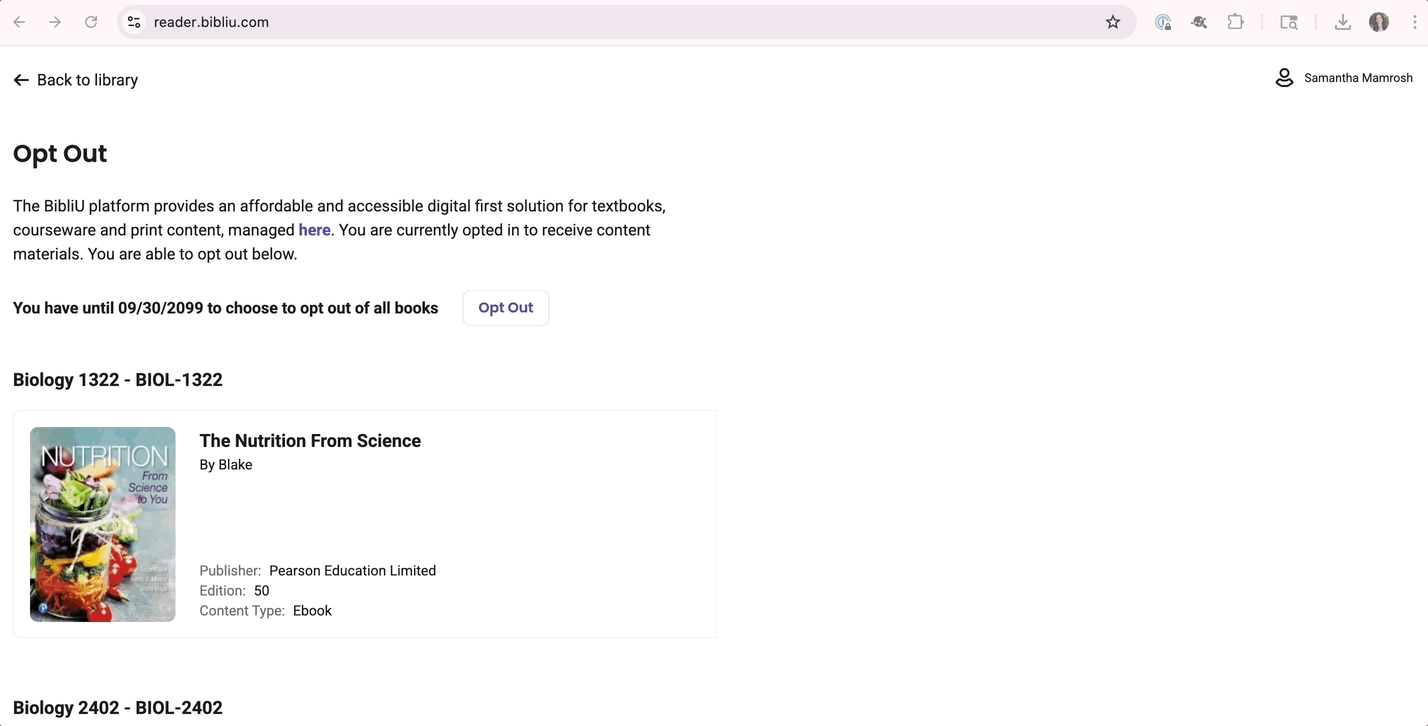This screenshot has height=726, width=1428.
Task: Reload the page with the refresh icon
Action: (x=91, y=22)
